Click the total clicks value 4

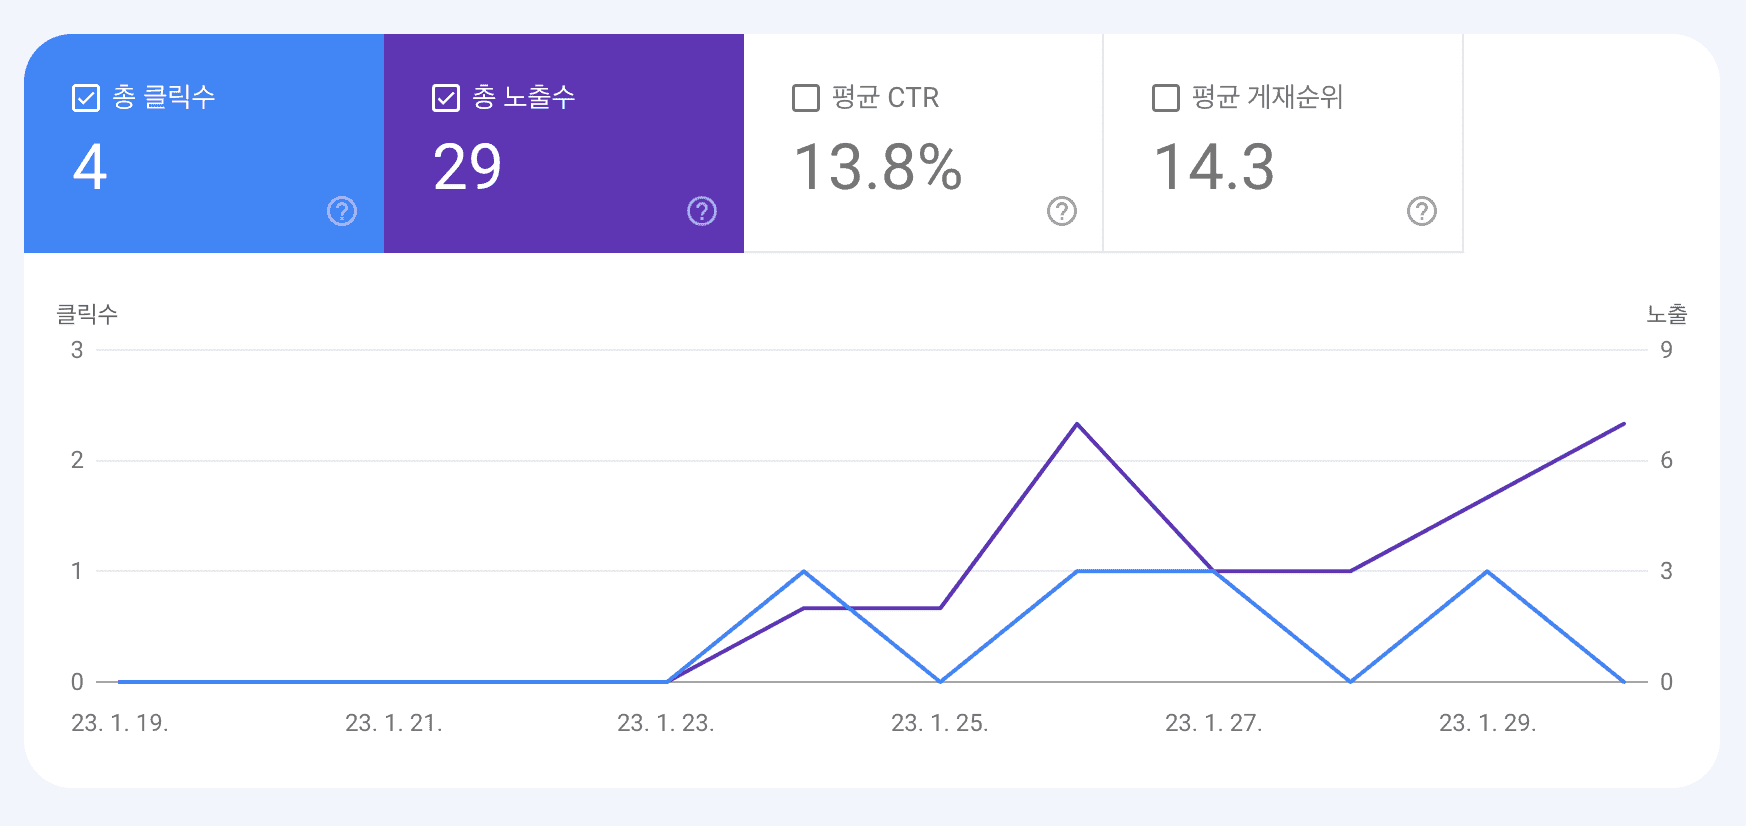[x=90, y=167]
